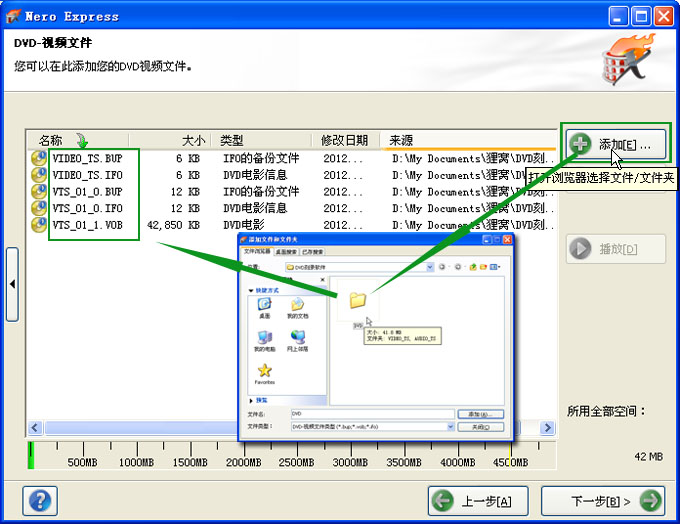Viewport: 680px width, 524px height.
Task: Click the 添加 (Add) button
Action: coord(615,144)
